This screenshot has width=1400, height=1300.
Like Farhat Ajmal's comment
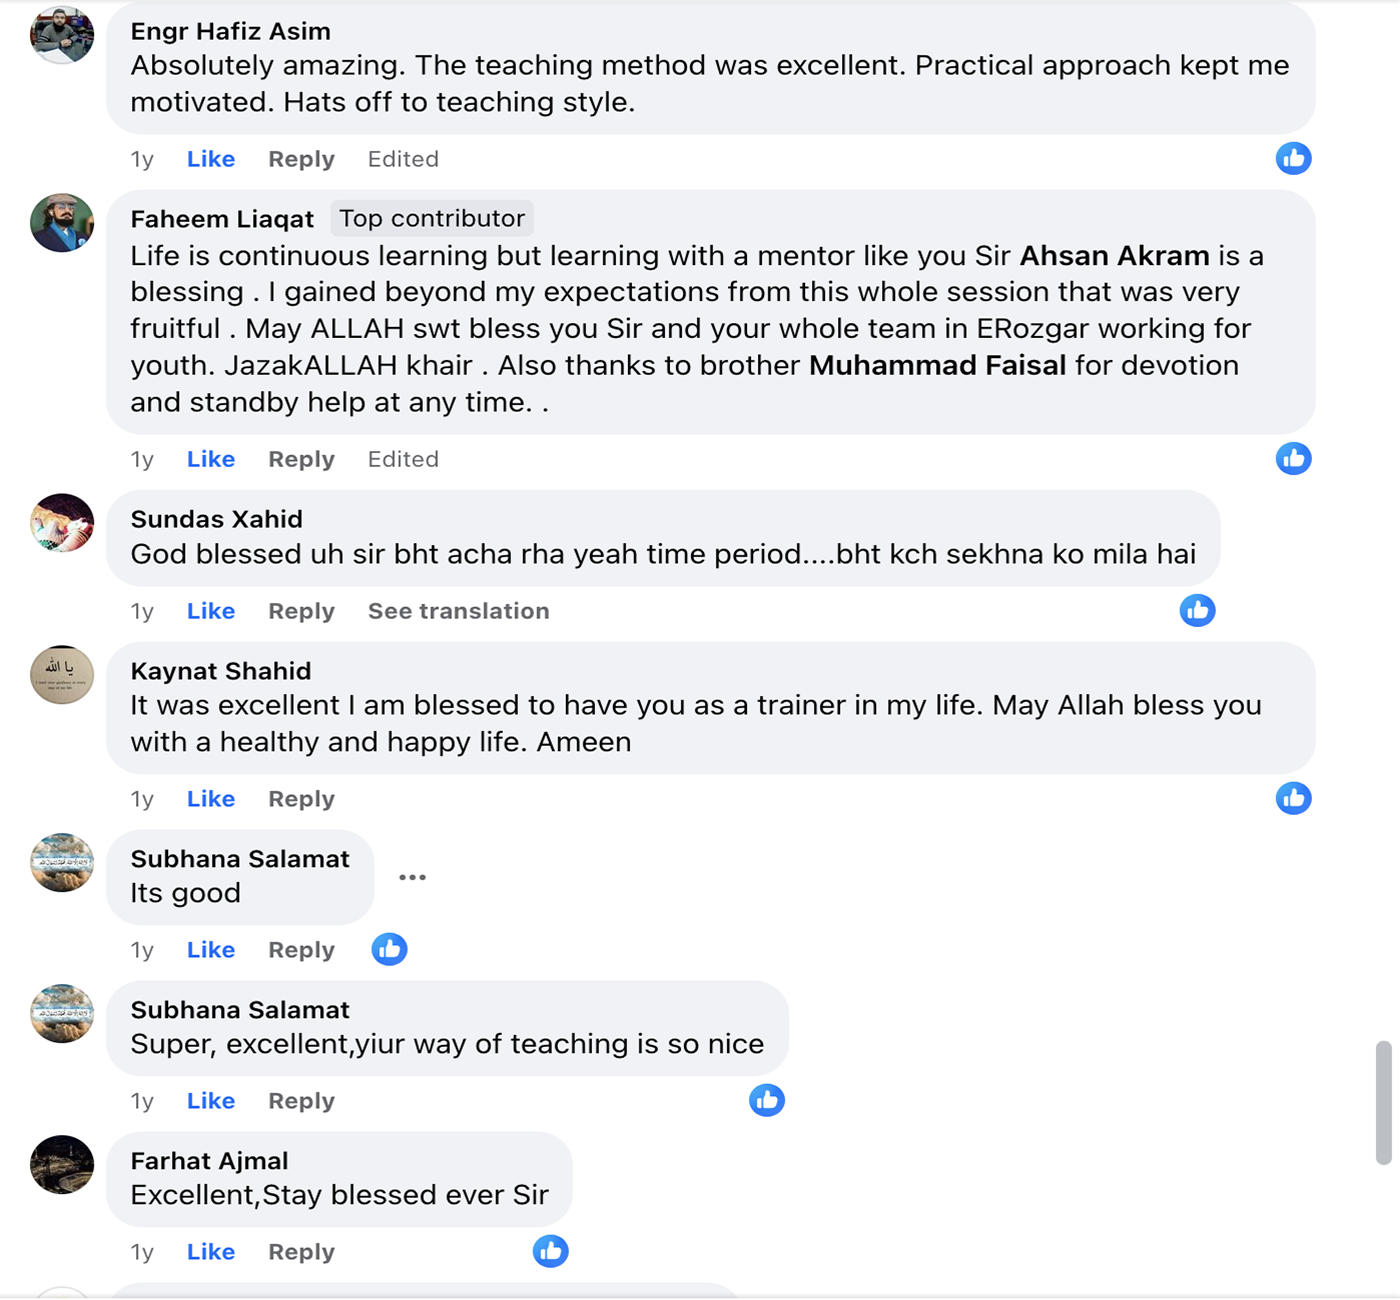click(x=211, y=1252)
